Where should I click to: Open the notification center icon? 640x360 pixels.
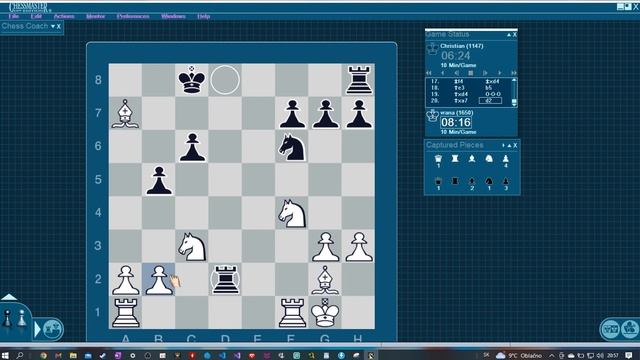629,356
